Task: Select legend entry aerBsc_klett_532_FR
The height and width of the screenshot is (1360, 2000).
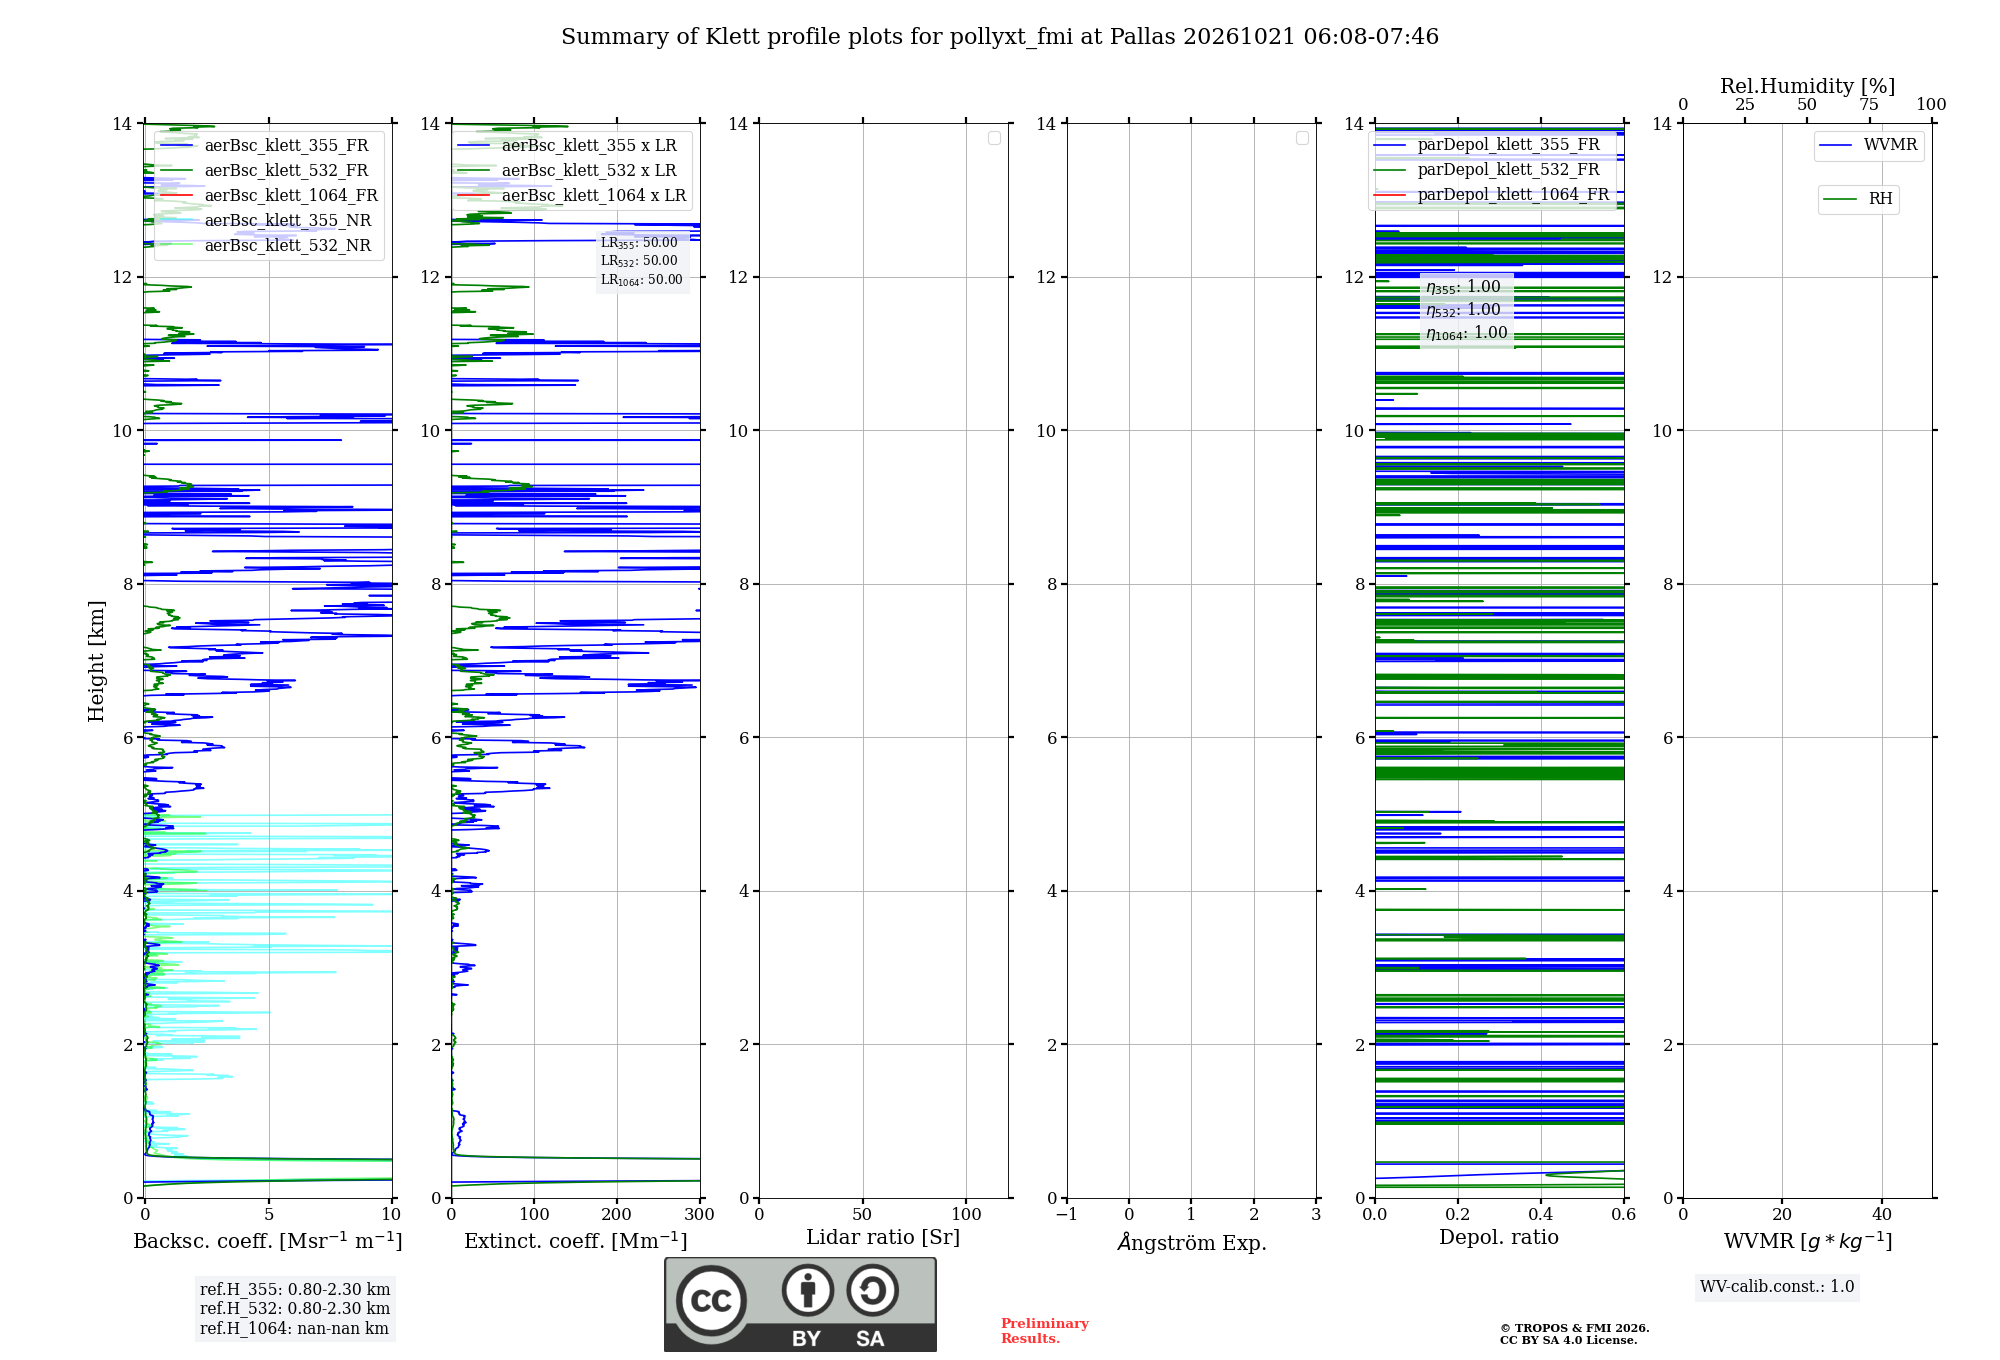Action: [x=265, y=171]
